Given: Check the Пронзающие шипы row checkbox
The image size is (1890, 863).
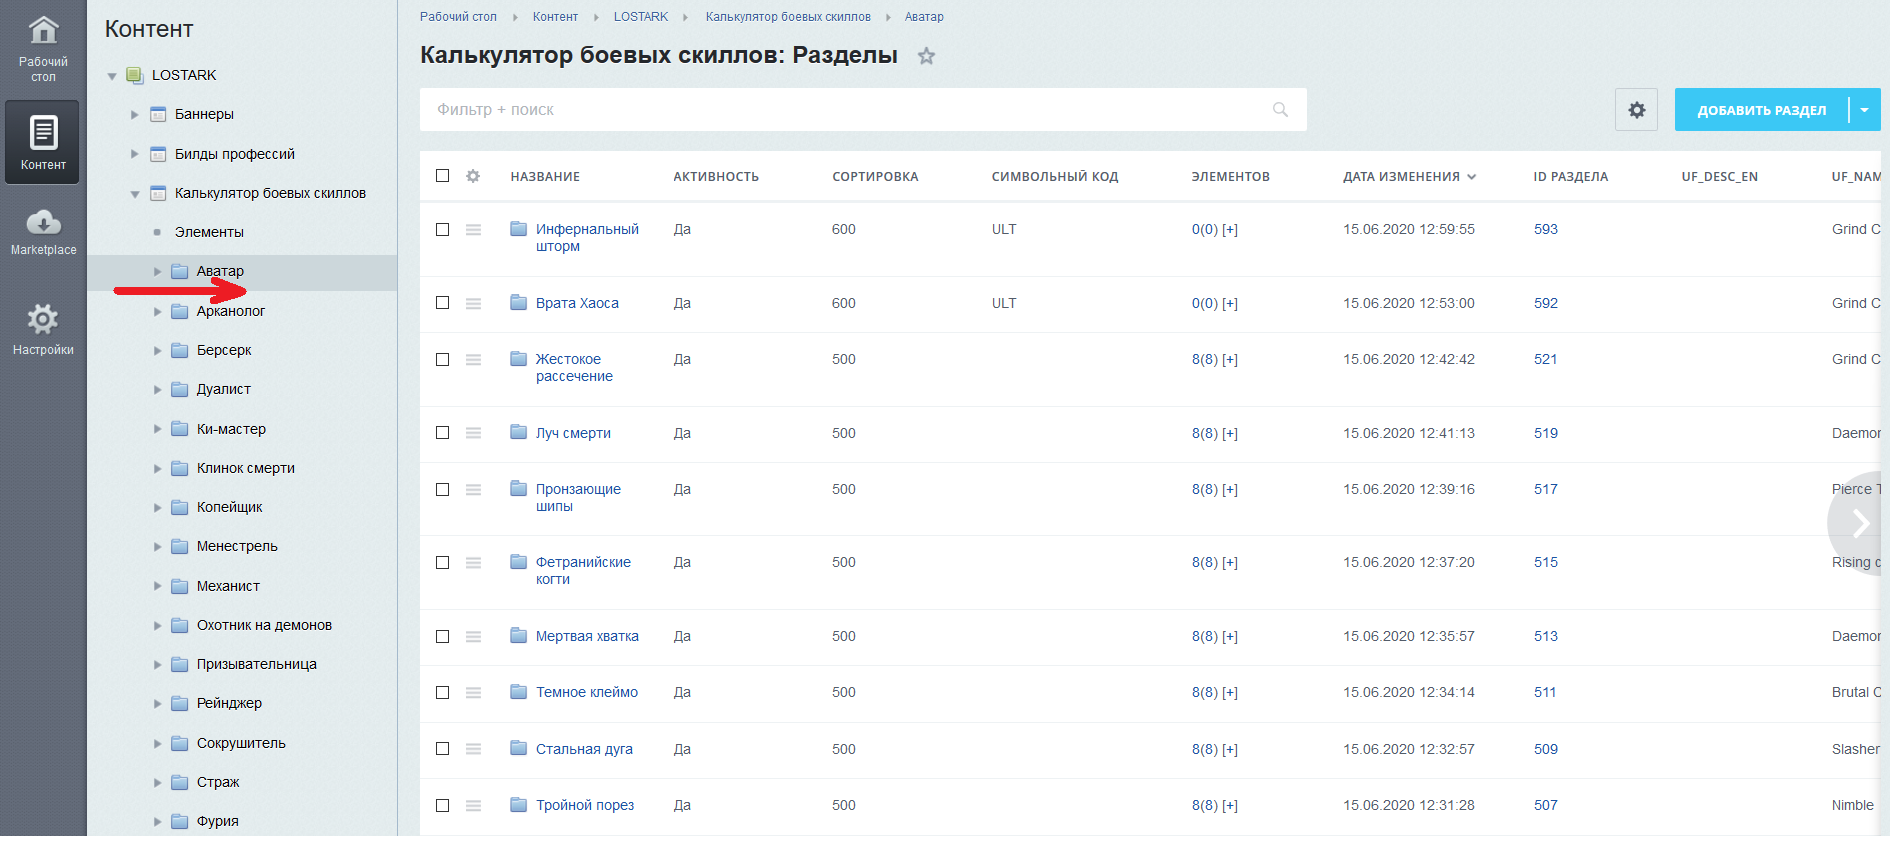Looking at the screenshot, I should pos(442,489).
